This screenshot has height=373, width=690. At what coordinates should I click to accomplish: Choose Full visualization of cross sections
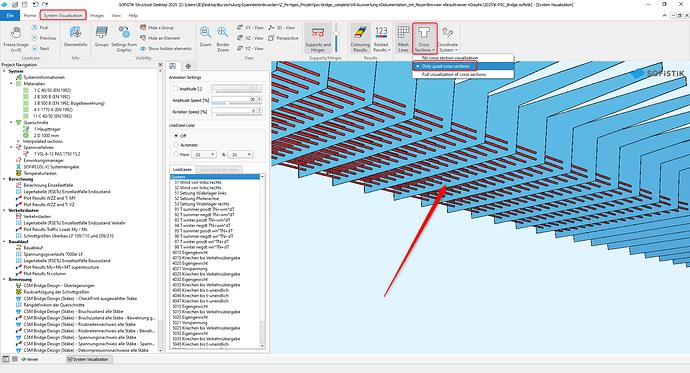point(454,75)
